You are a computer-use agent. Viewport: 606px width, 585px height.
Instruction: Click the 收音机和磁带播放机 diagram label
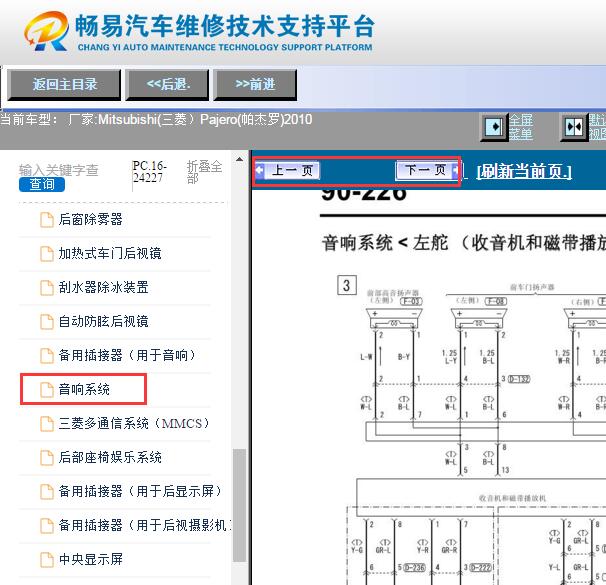click(x=512, y=498)
